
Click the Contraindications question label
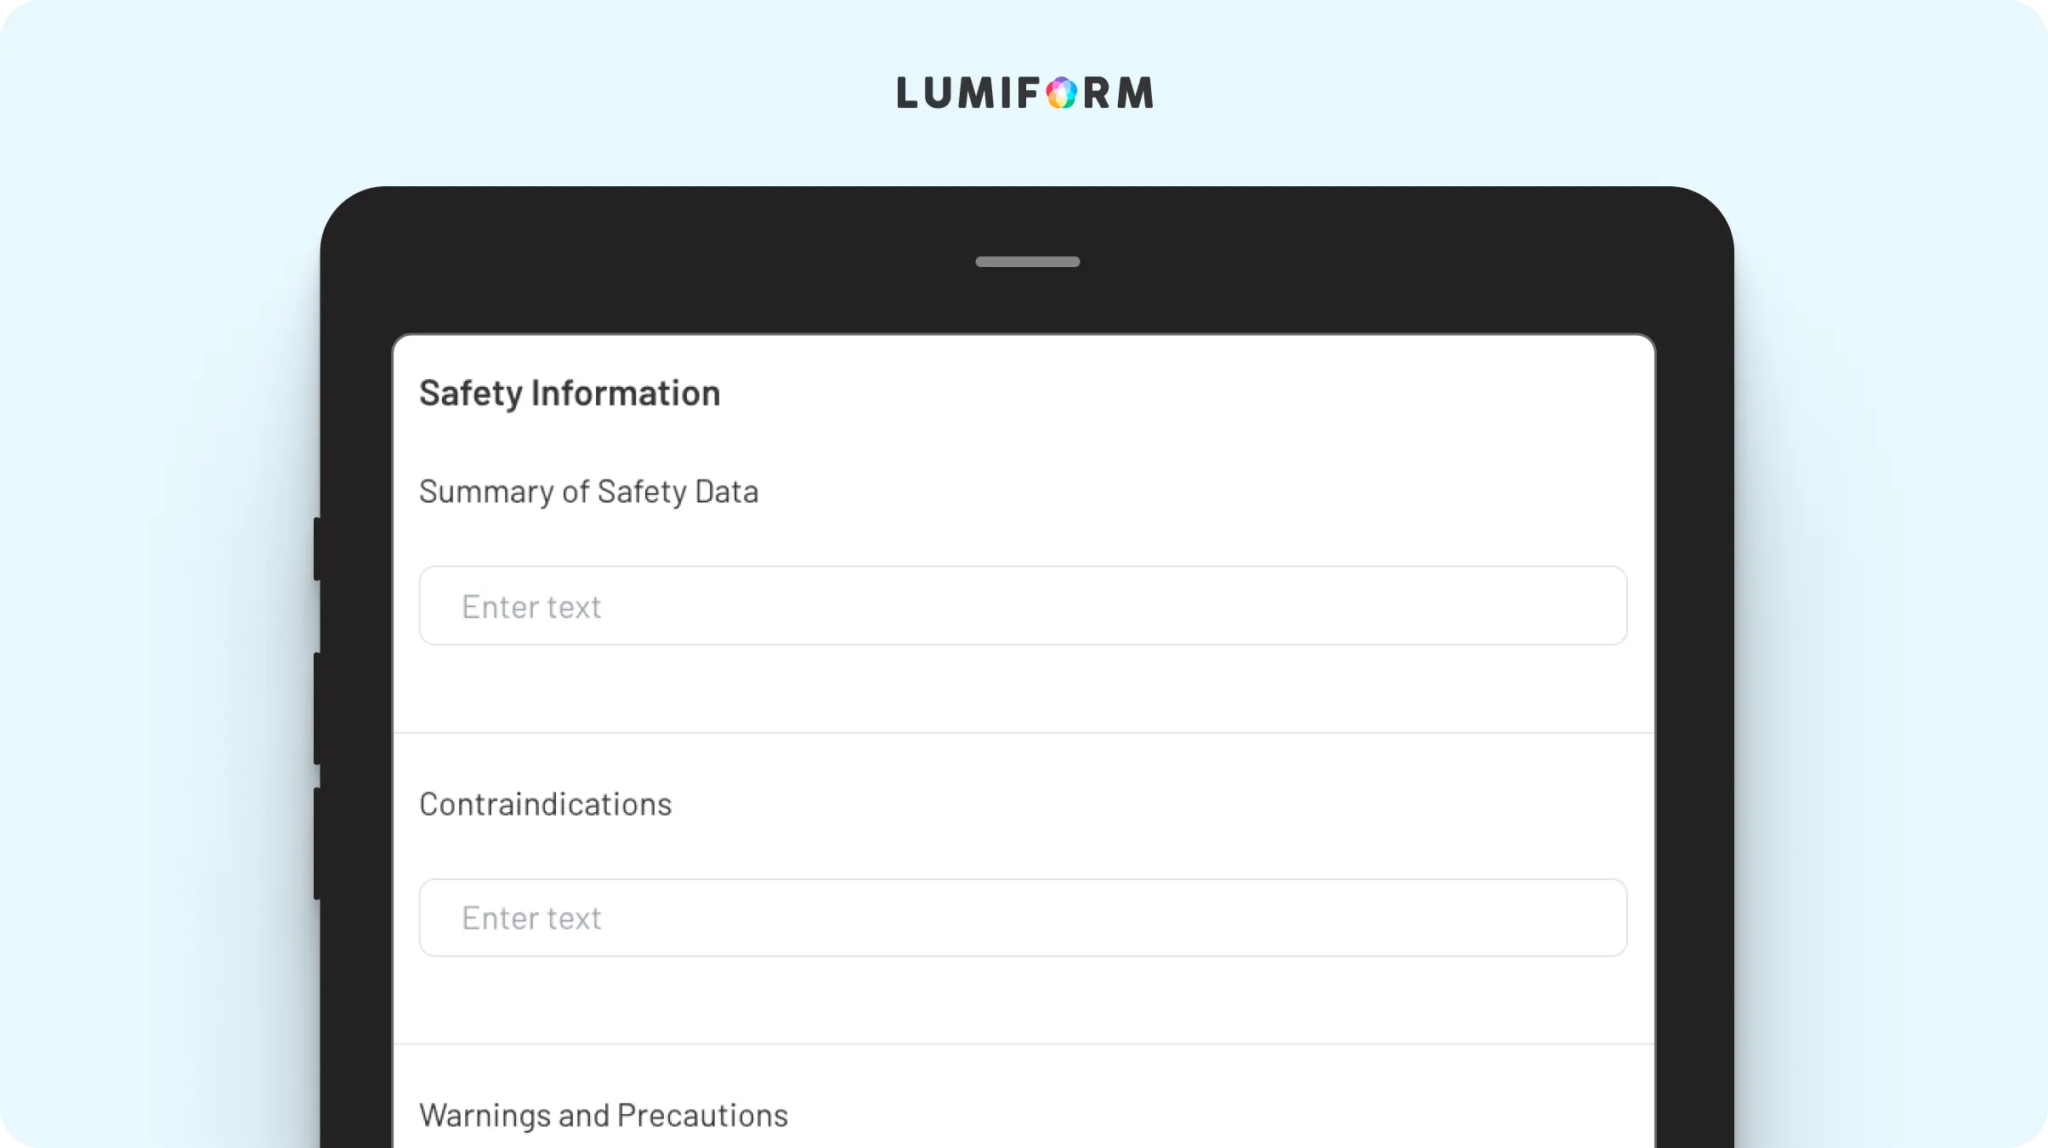click(545, 804)
